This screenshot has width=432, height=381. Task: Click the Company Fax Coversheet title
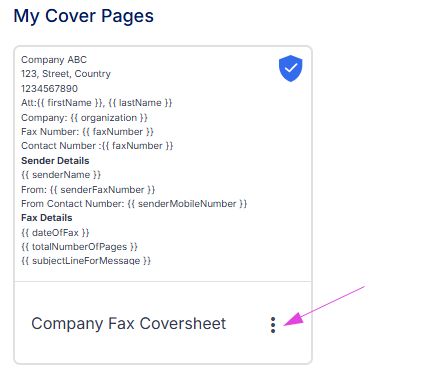pyautogui.click(x=129, y=324)
